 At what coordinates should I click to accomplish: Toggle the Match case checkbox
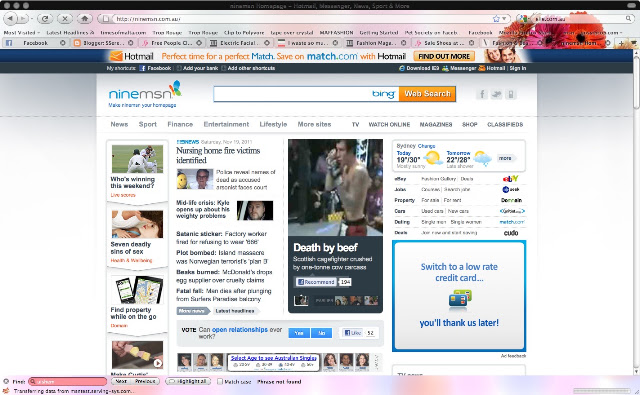tap(220, 382)
